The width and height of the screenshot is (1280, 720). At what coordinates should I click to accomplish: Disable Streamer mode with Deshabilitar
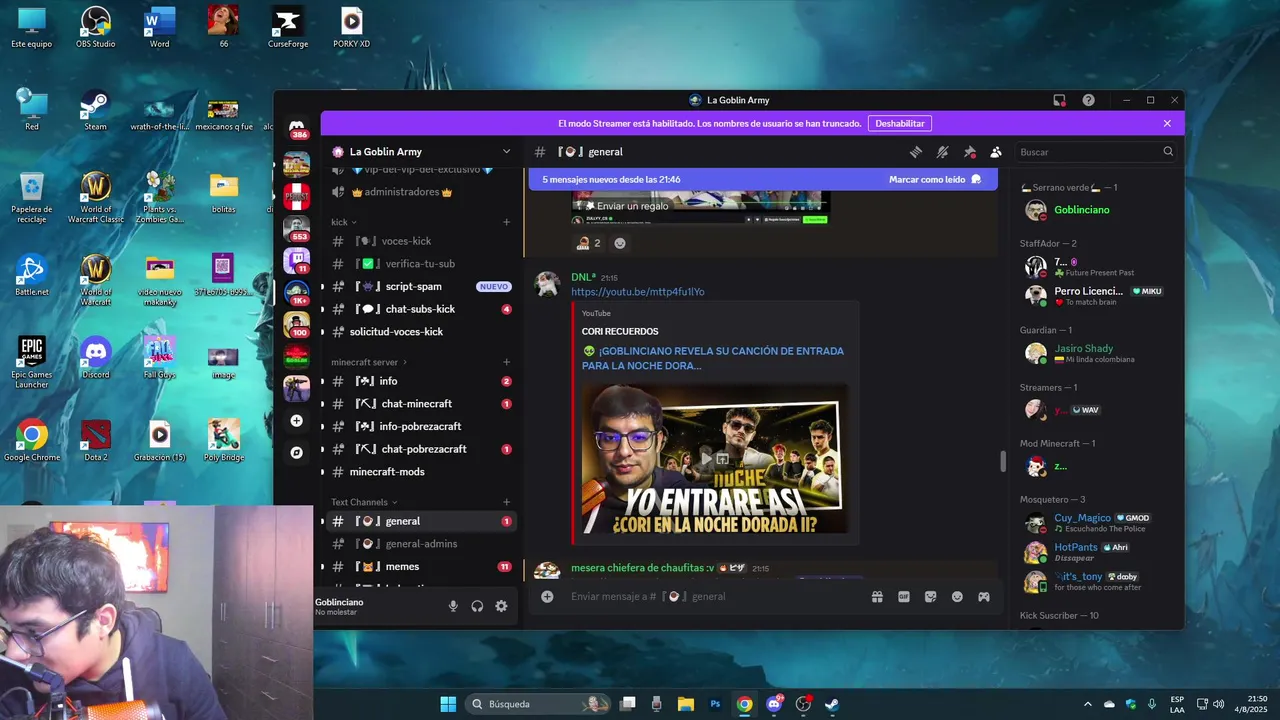pos(900,123)
